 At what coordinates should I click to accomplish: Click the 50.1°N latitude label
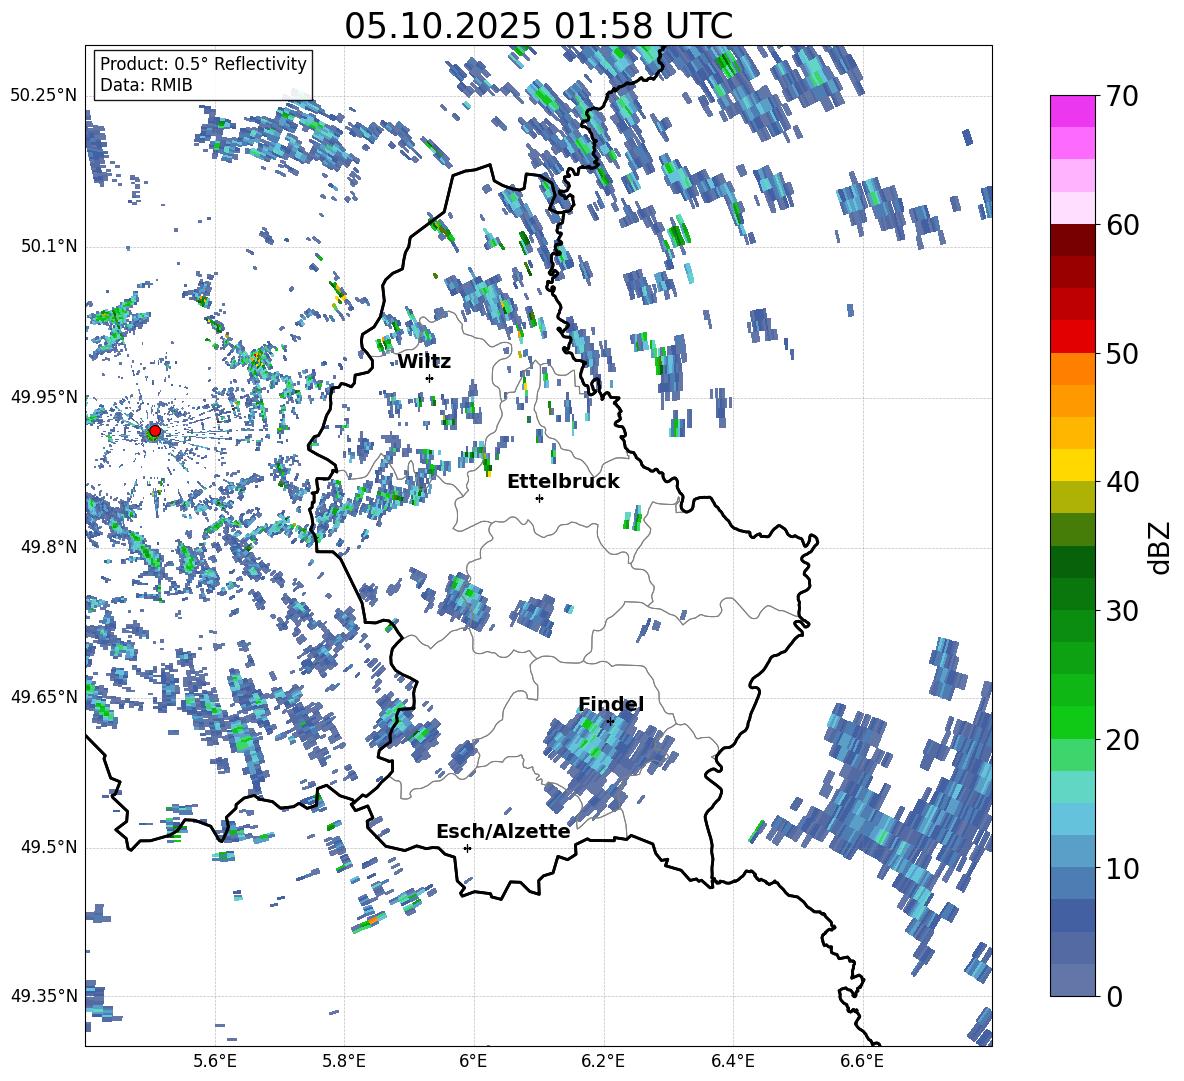click(x=48, y=246)
